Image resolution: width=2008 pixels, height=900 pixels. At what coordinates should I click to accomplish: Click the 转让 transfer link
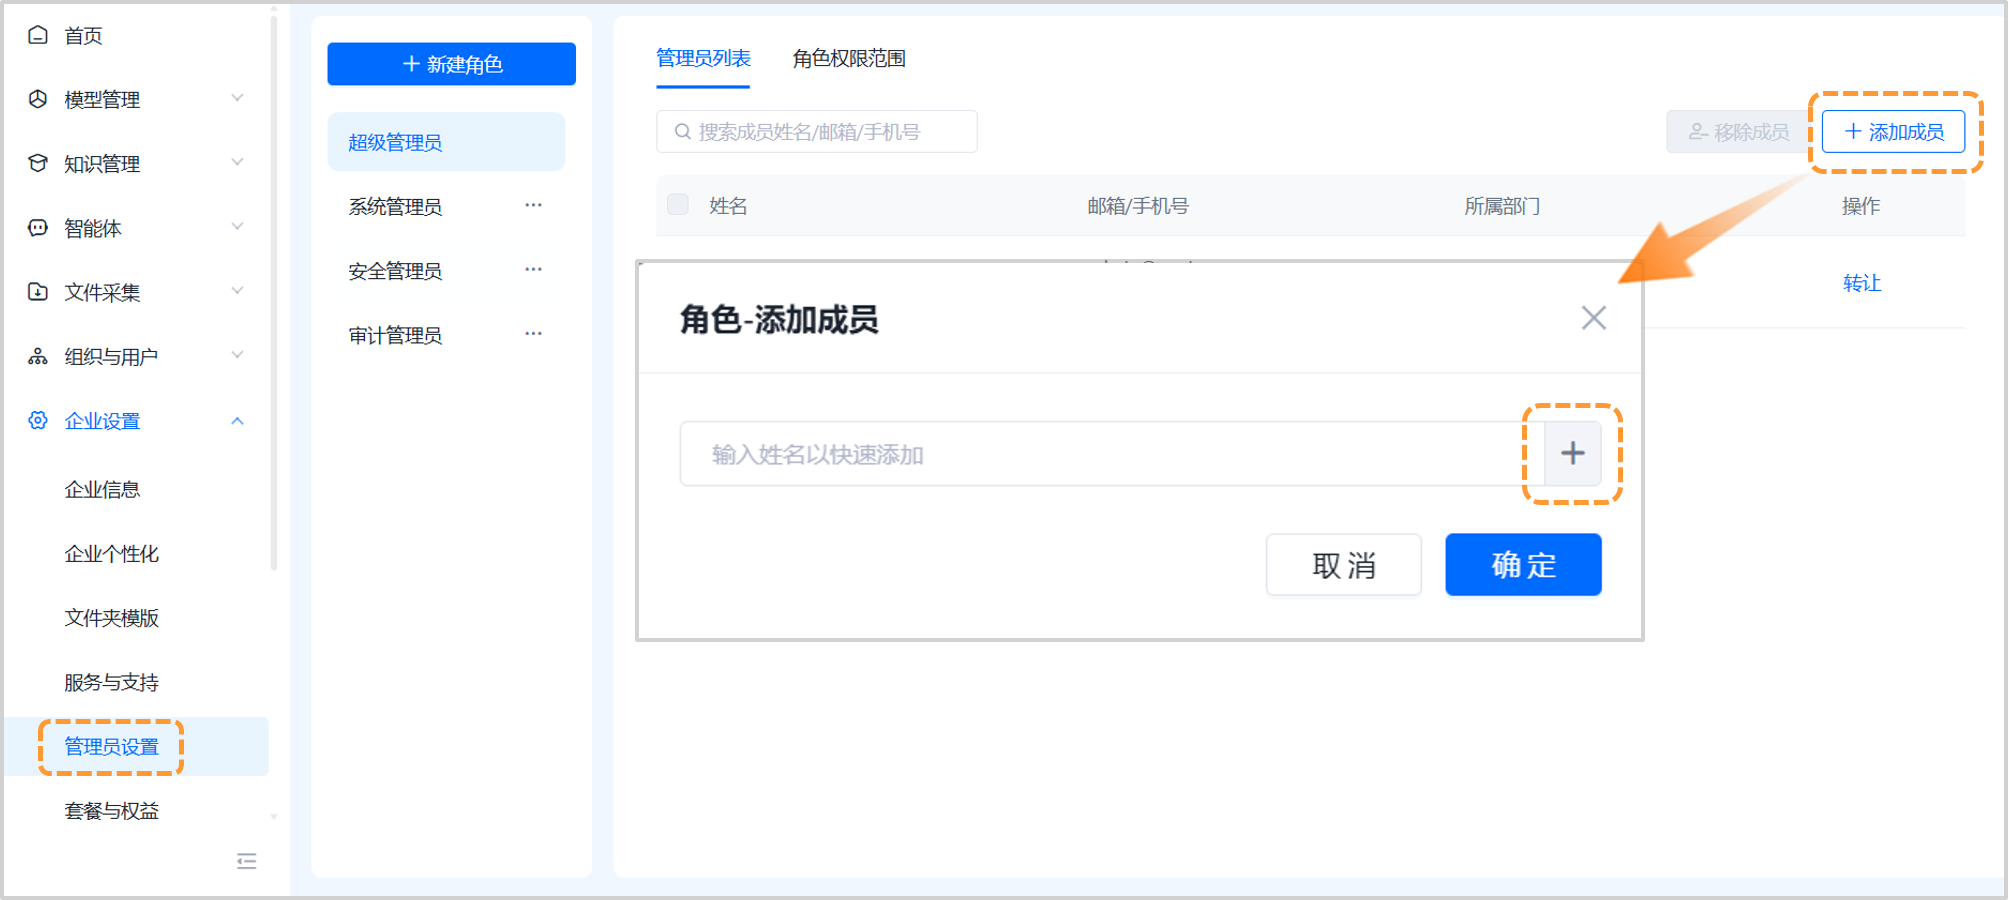point(1860,284)
